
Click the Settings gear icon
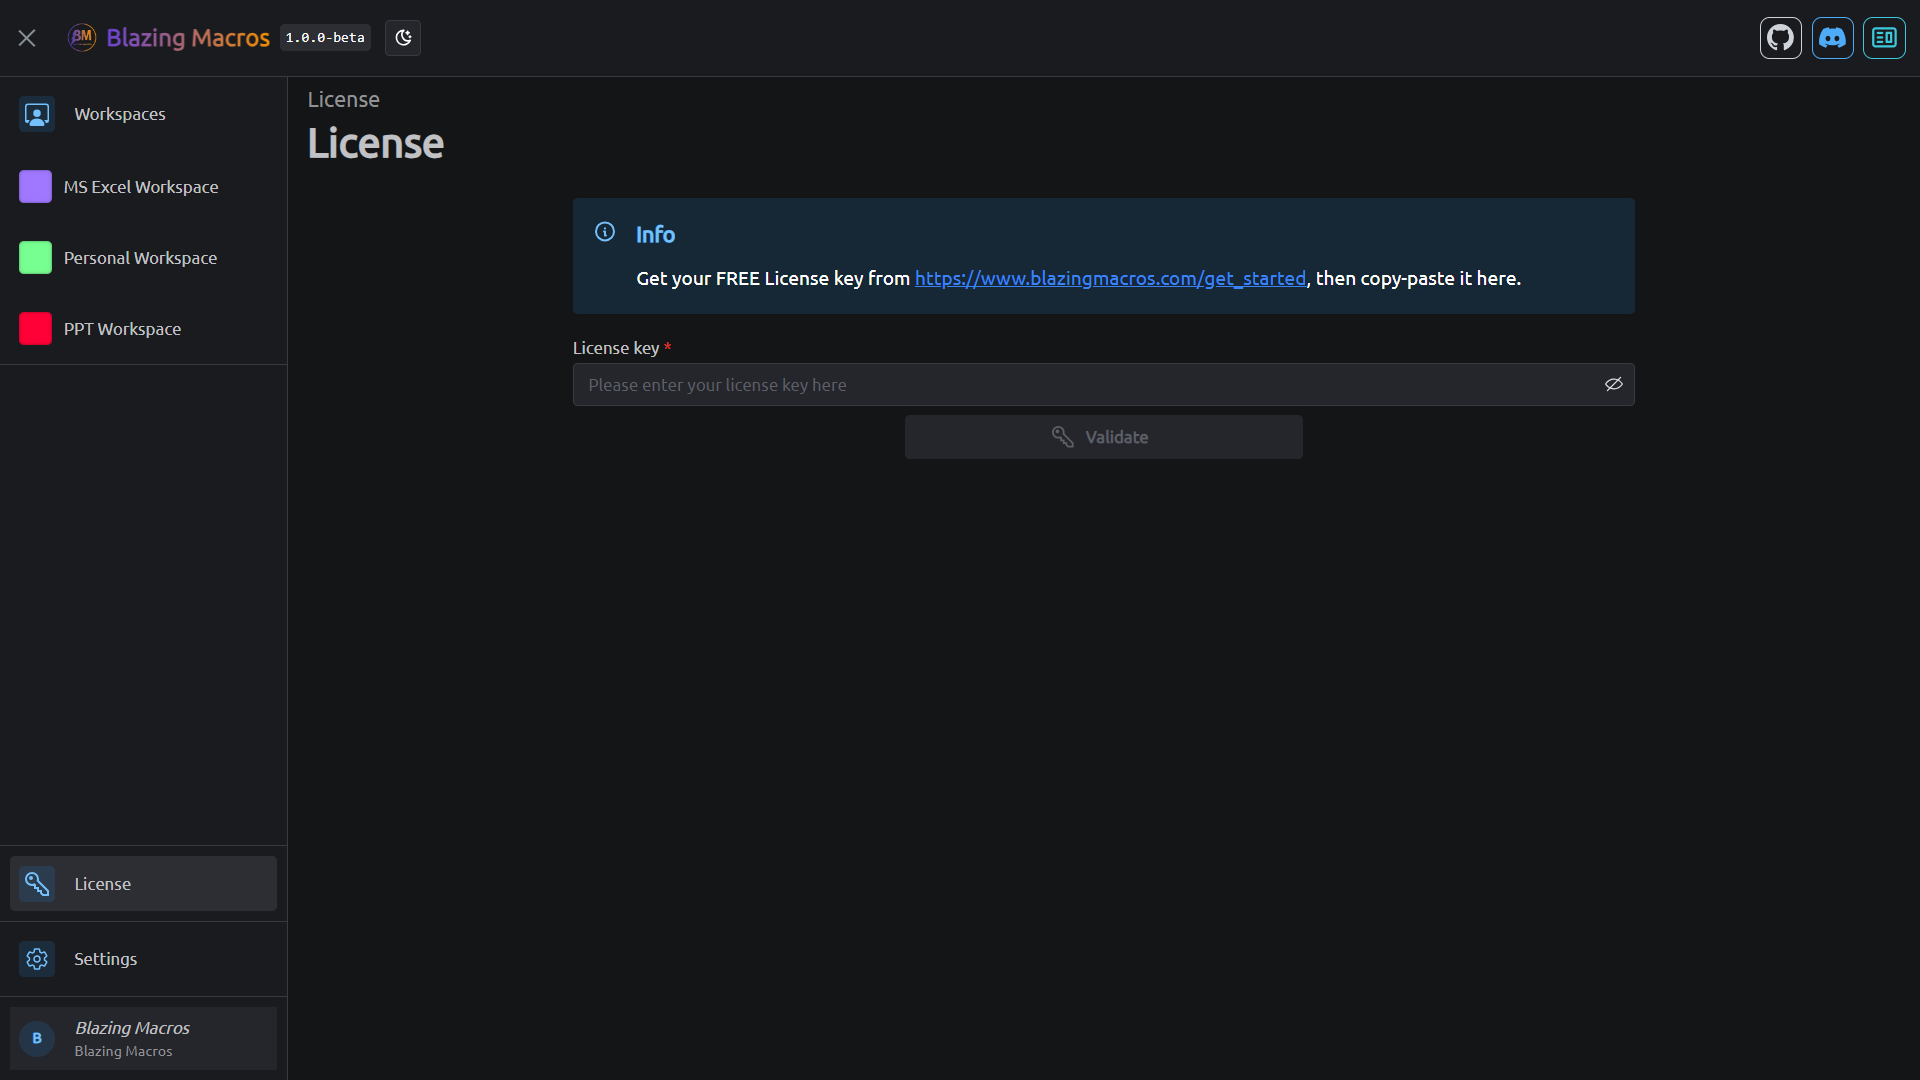point(37,959)
